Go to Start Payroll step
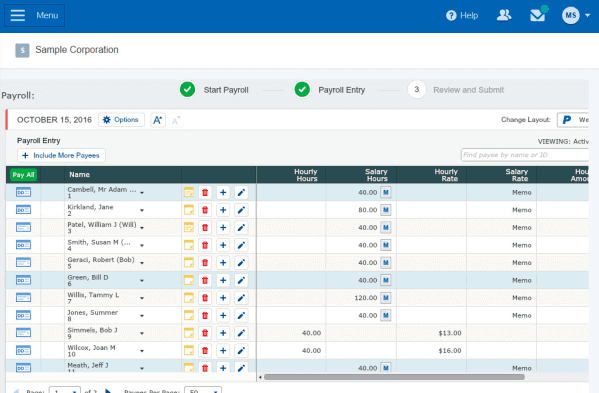The height and width of the screenshot is (393, 599). point(214,90)
